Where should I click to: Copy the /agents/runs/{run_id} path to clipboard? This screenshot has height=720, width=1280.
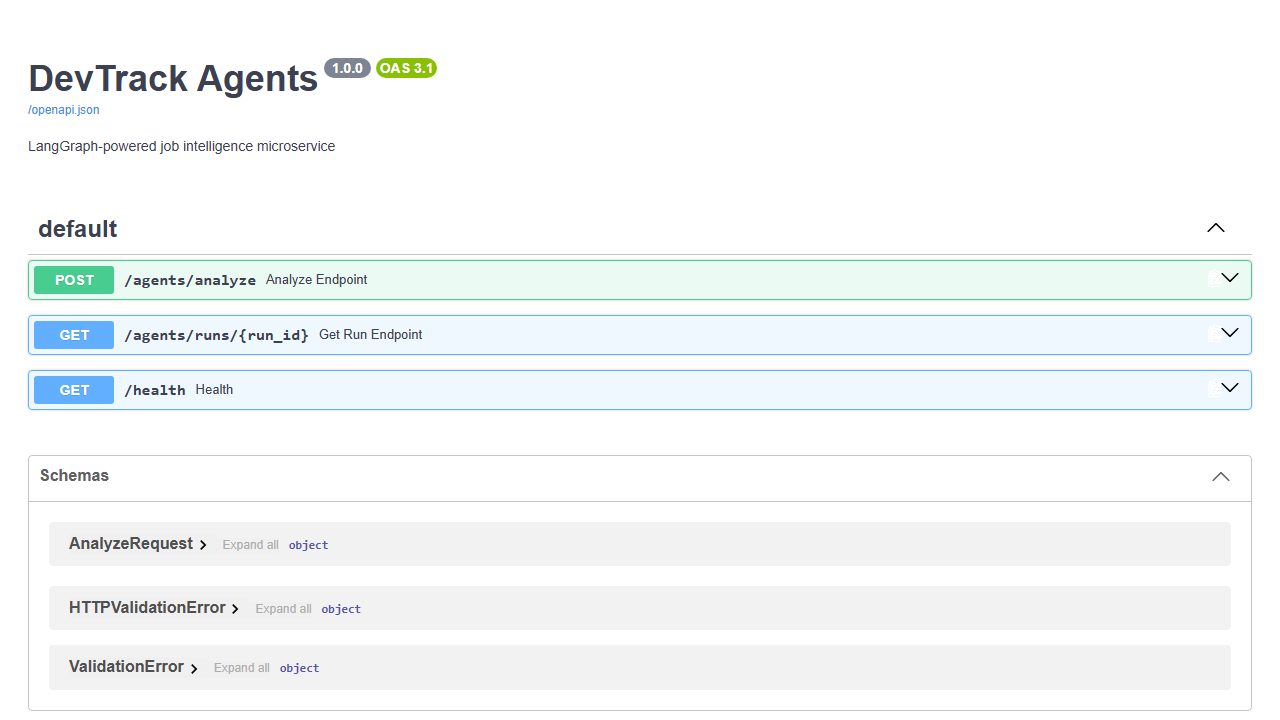(x=1213, y=334)
